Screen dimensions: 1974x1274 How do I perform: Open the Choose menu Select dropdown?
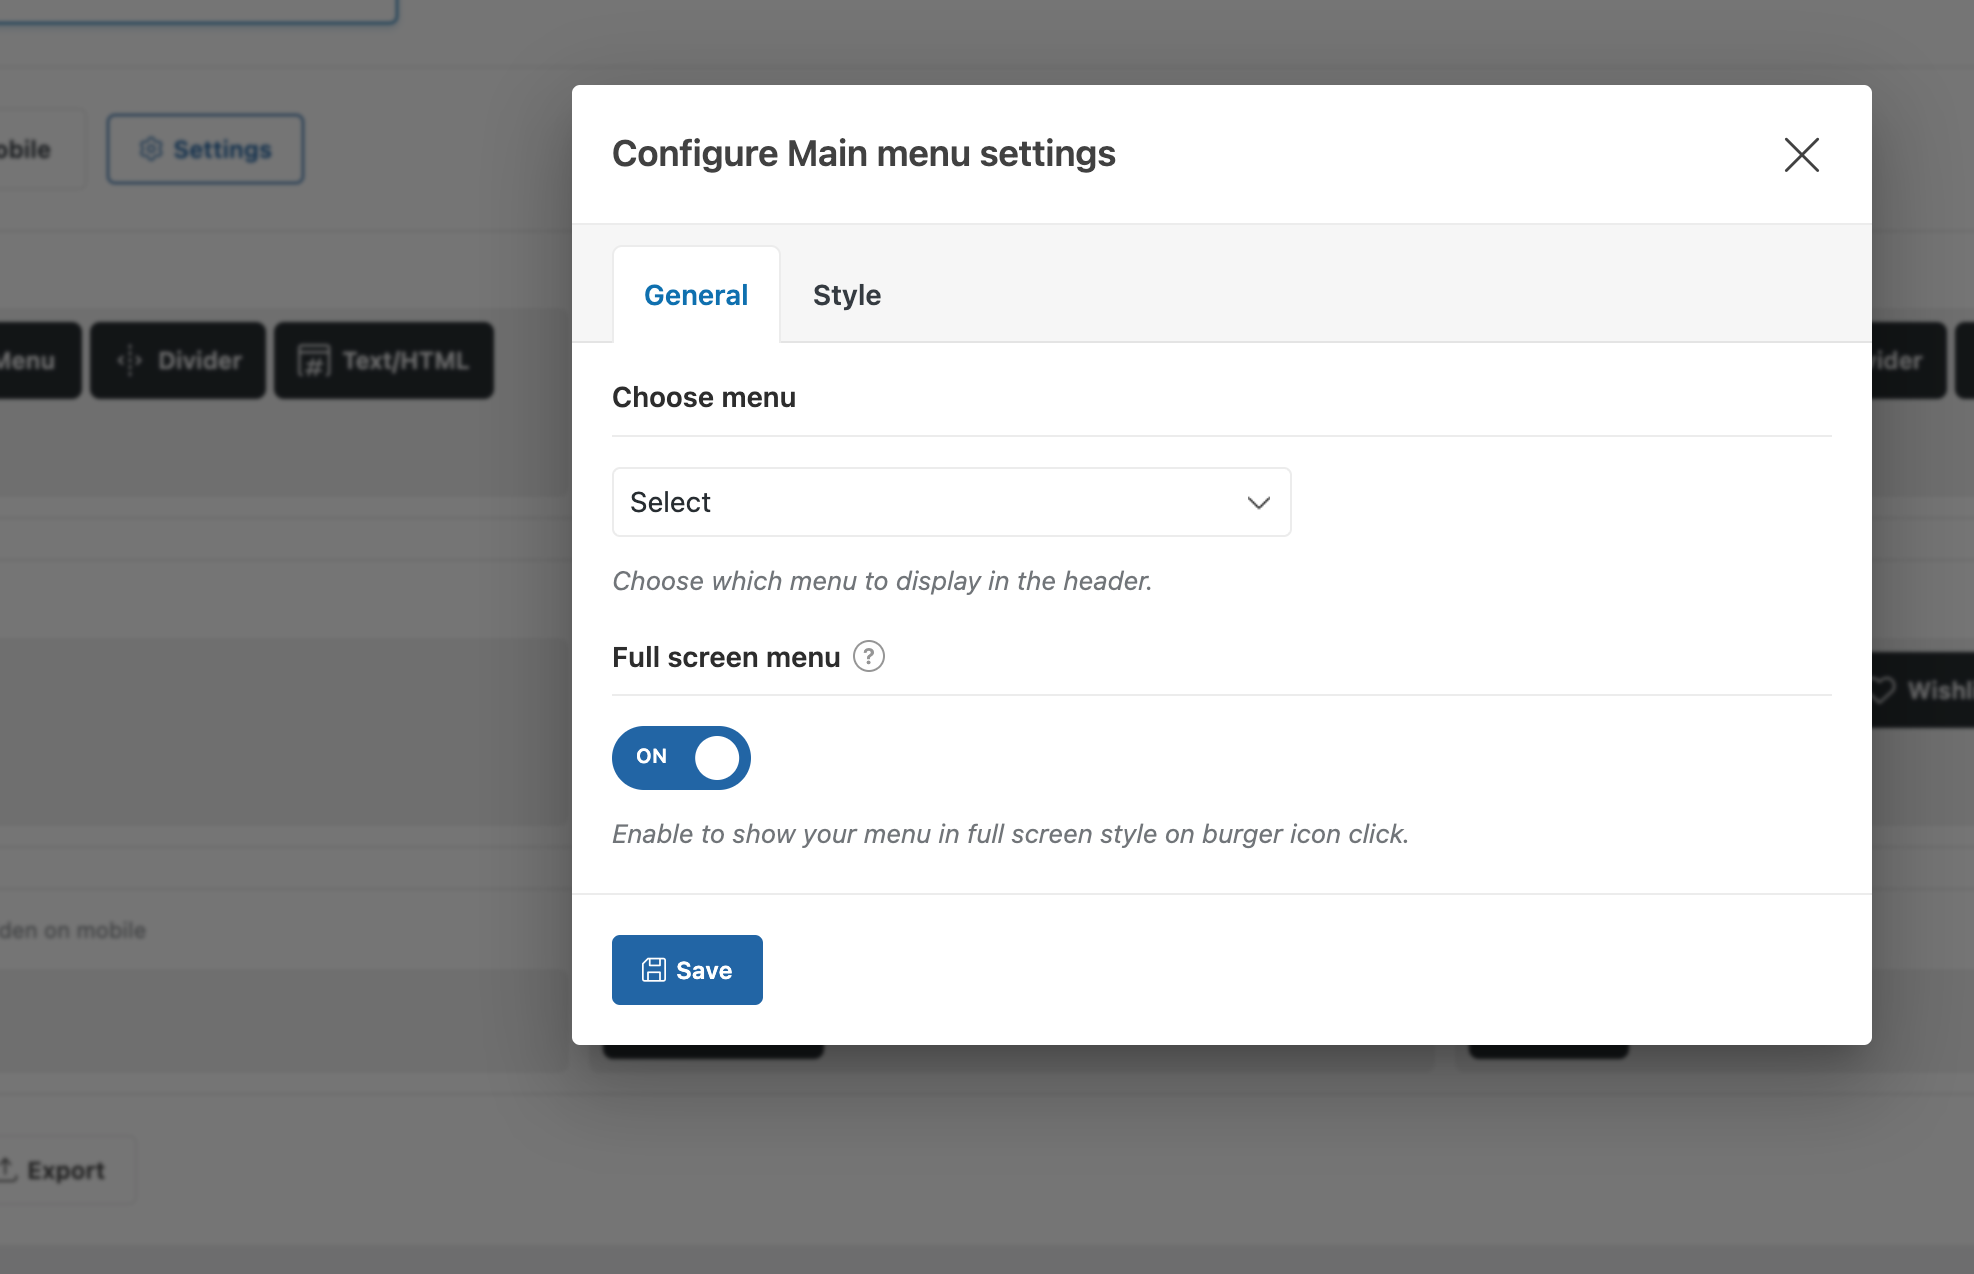pyautogui.click(x=950, y=502)
